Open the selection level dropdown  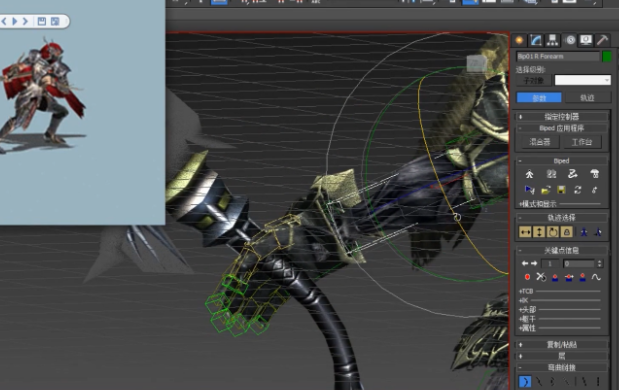582,81
